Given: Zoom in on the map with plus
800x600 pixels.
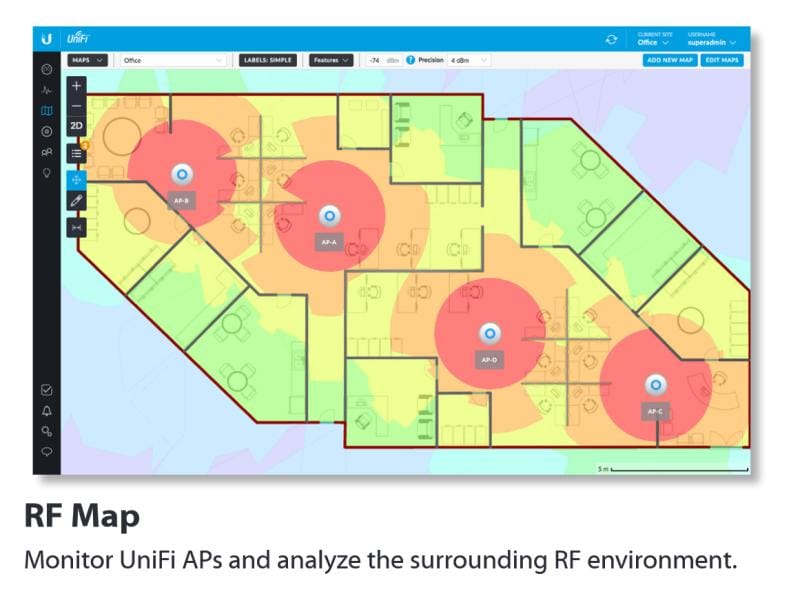Looking at the screenshot, I should (77, 86).
